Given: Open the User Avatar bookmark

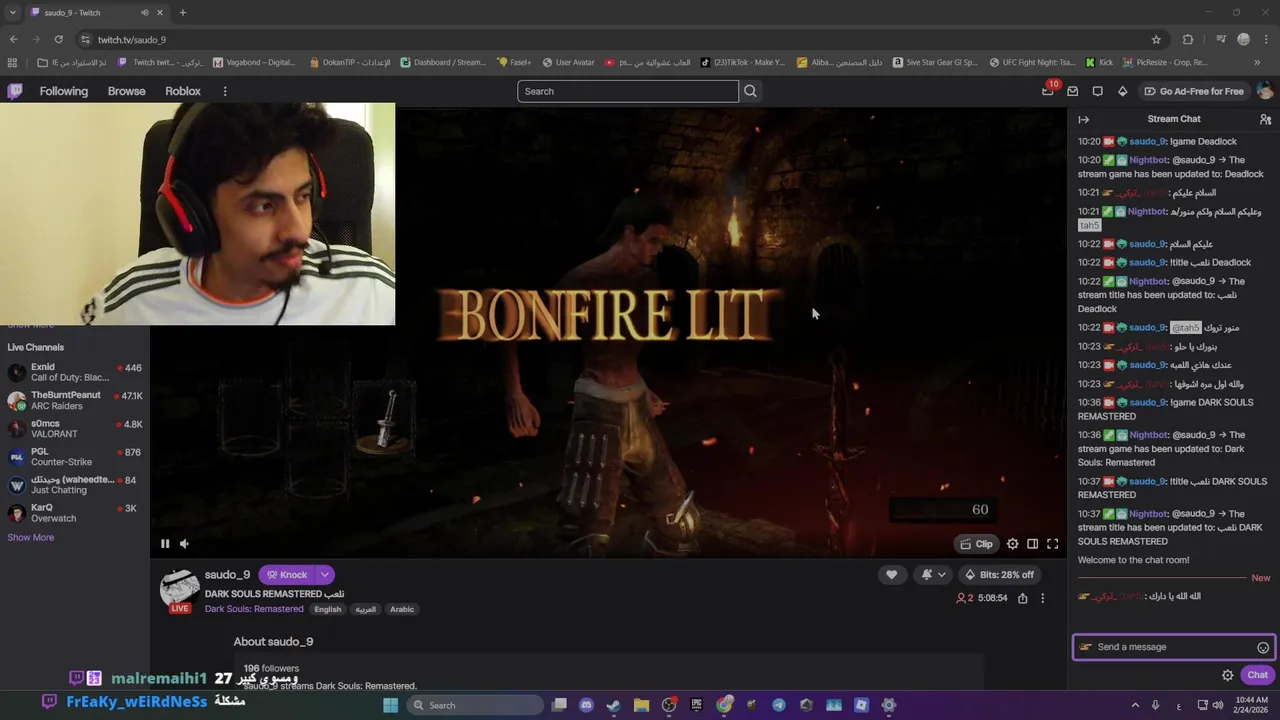Looking at the screenshot, I should pyautogui.click(x=568, y=62).
